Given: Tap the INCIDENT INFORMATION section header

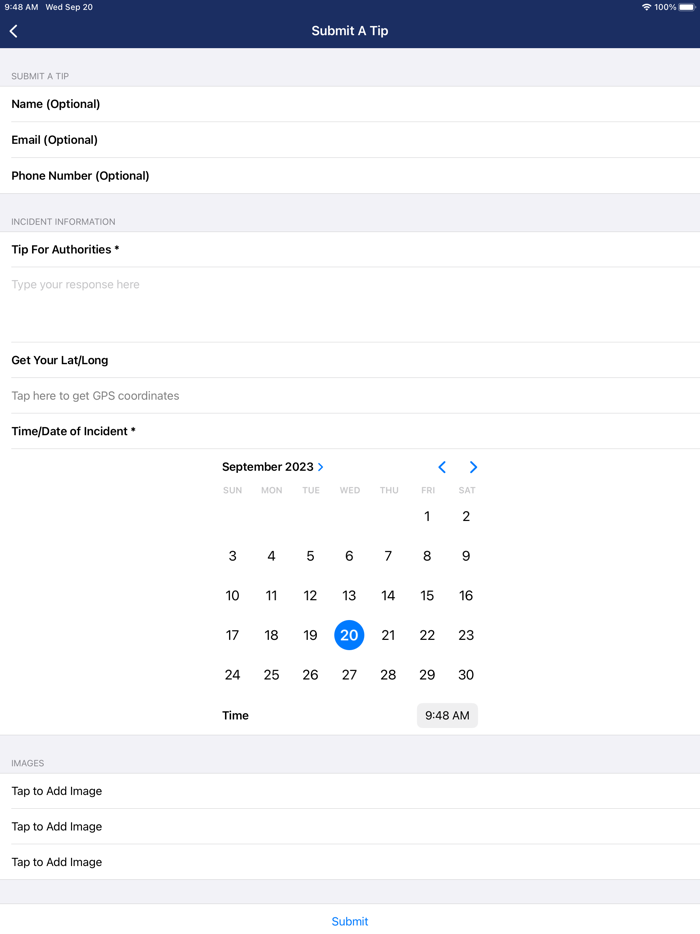Looking at the screenshot, I should (x=63, y=222).
